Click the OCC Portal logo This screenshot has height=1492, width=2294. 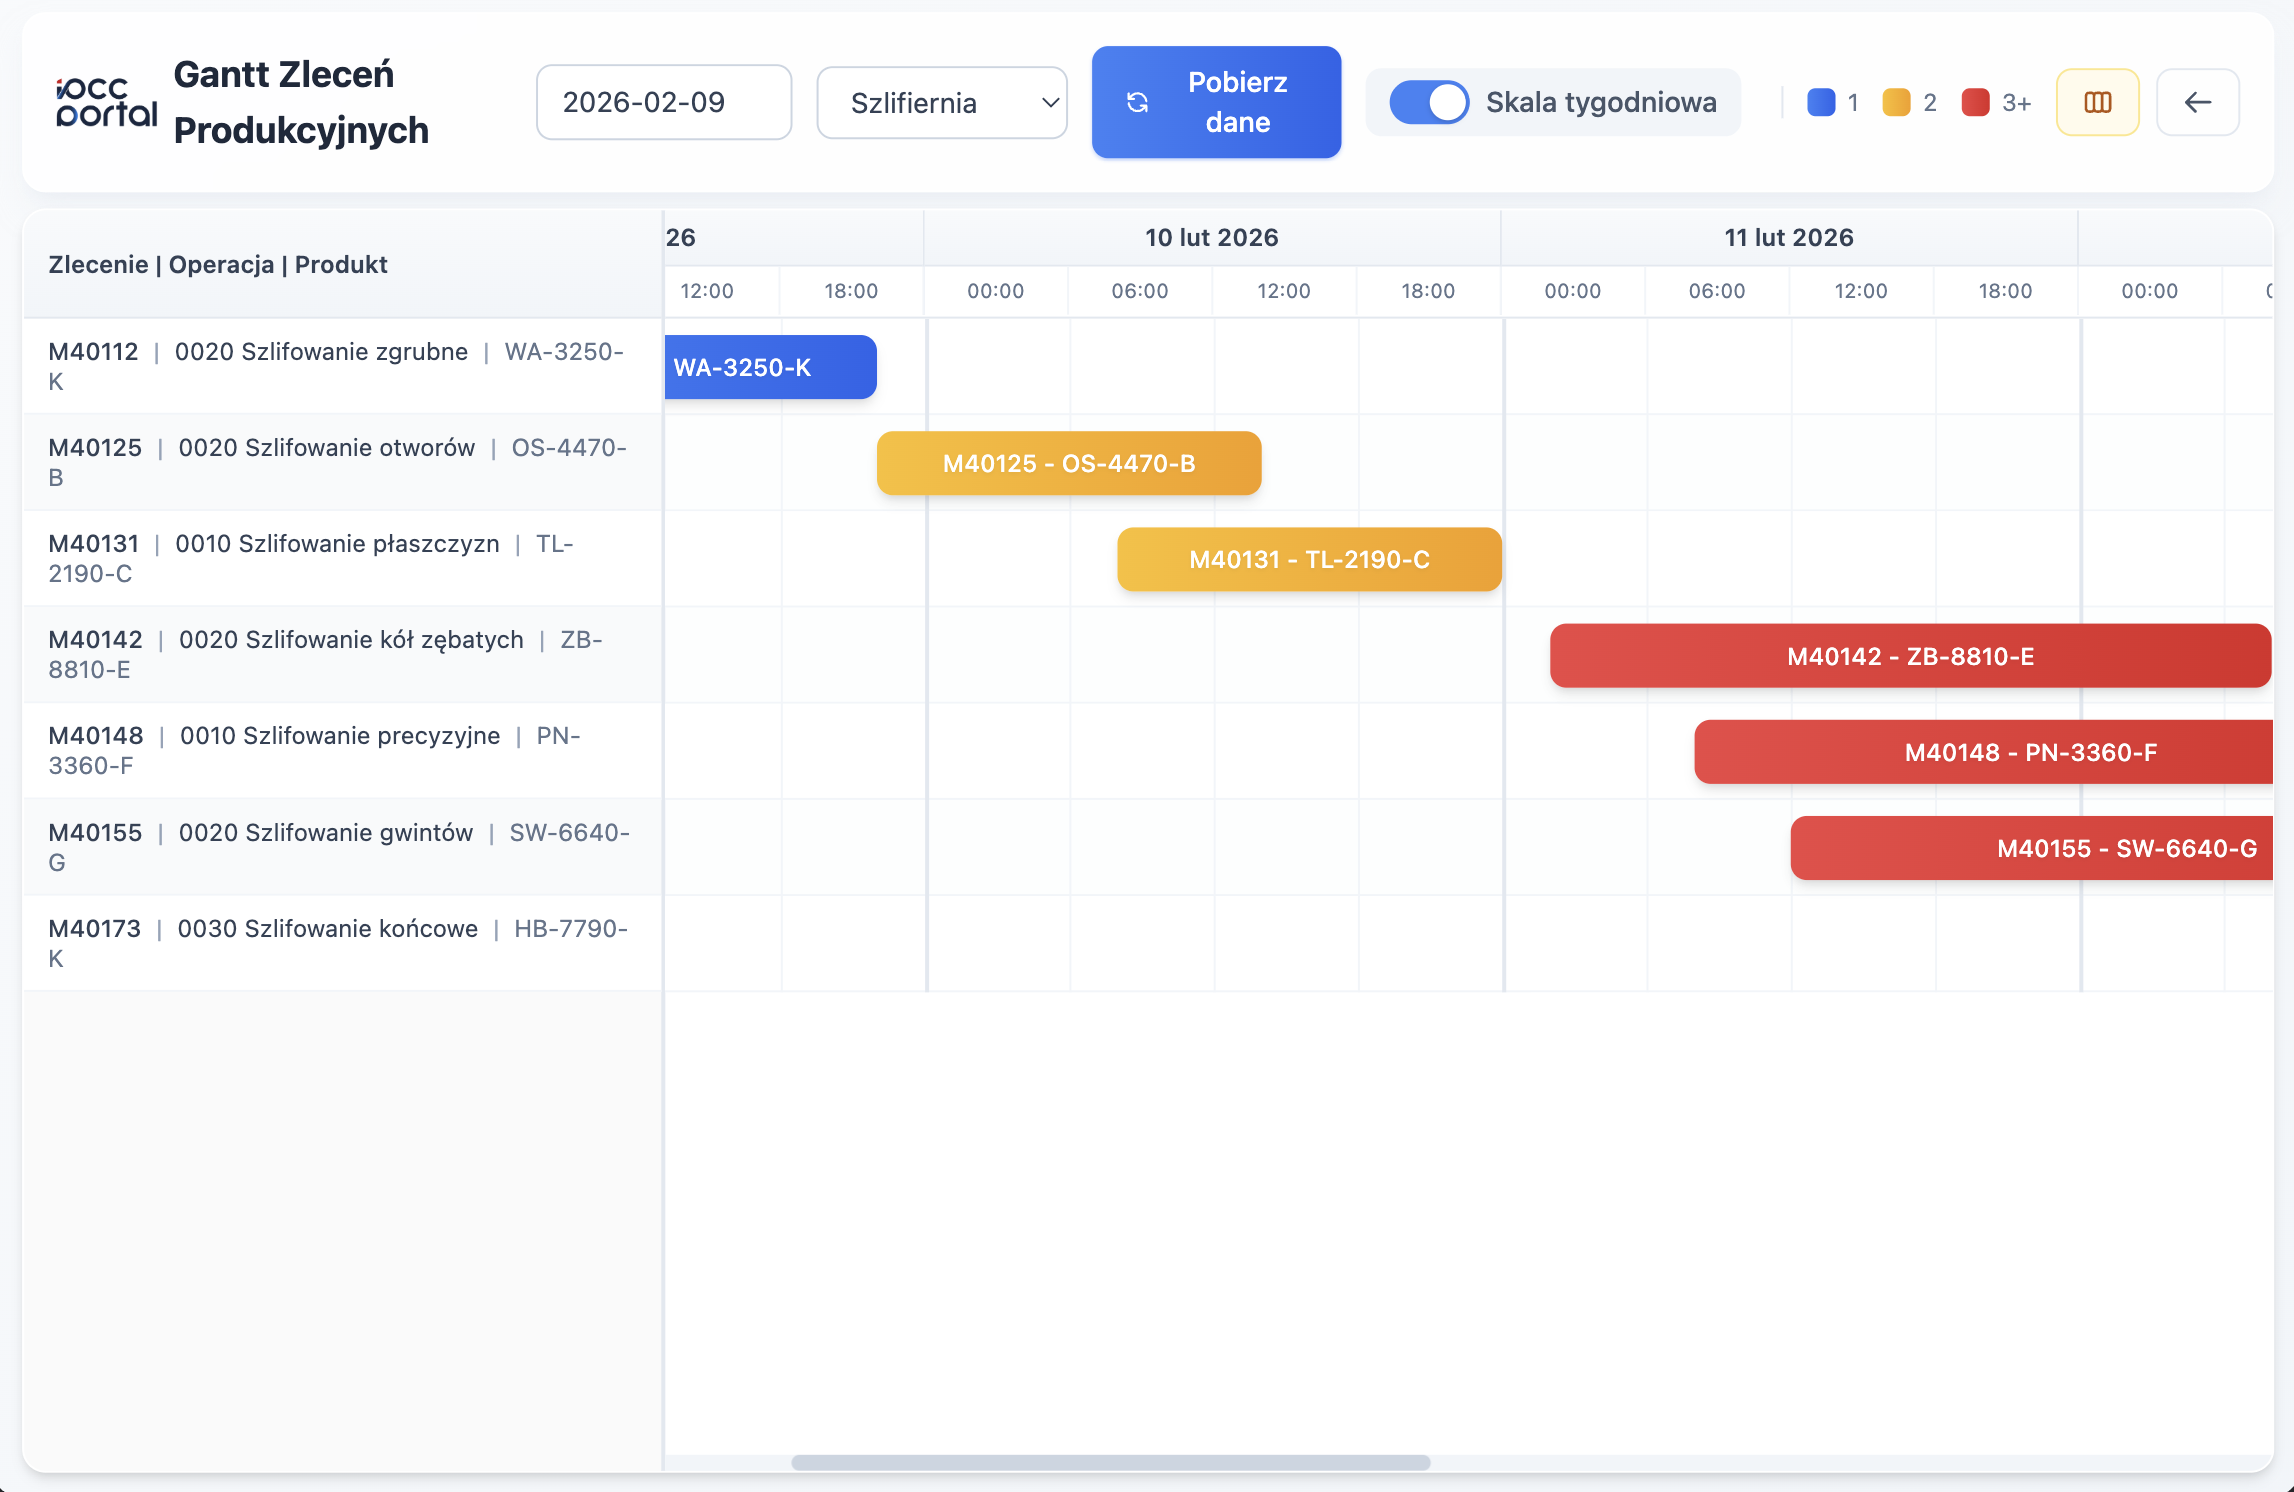click(106, 102)
